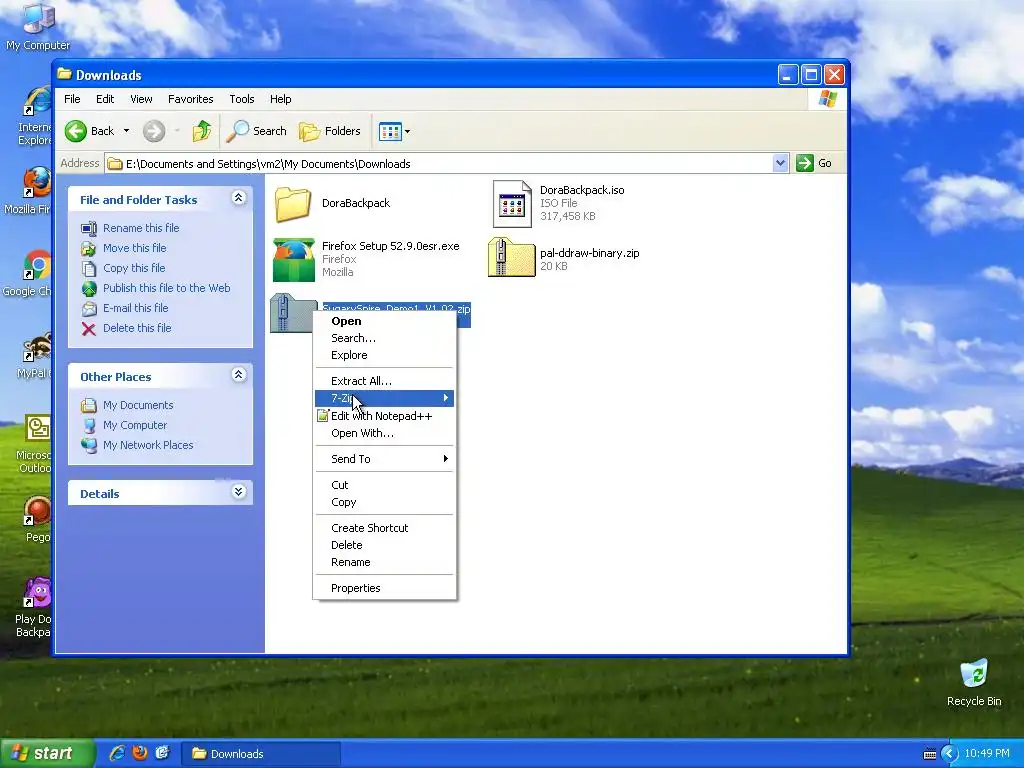Launch Firefox from Quick Launch

140,754
